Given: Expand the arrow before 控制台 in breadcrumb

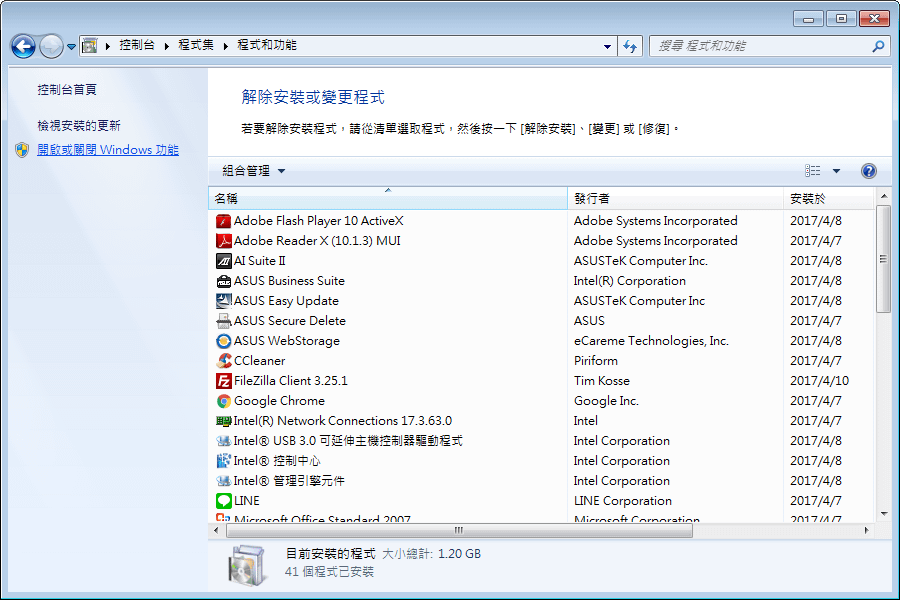Looking at the screenshot, I should coord(107,46).
